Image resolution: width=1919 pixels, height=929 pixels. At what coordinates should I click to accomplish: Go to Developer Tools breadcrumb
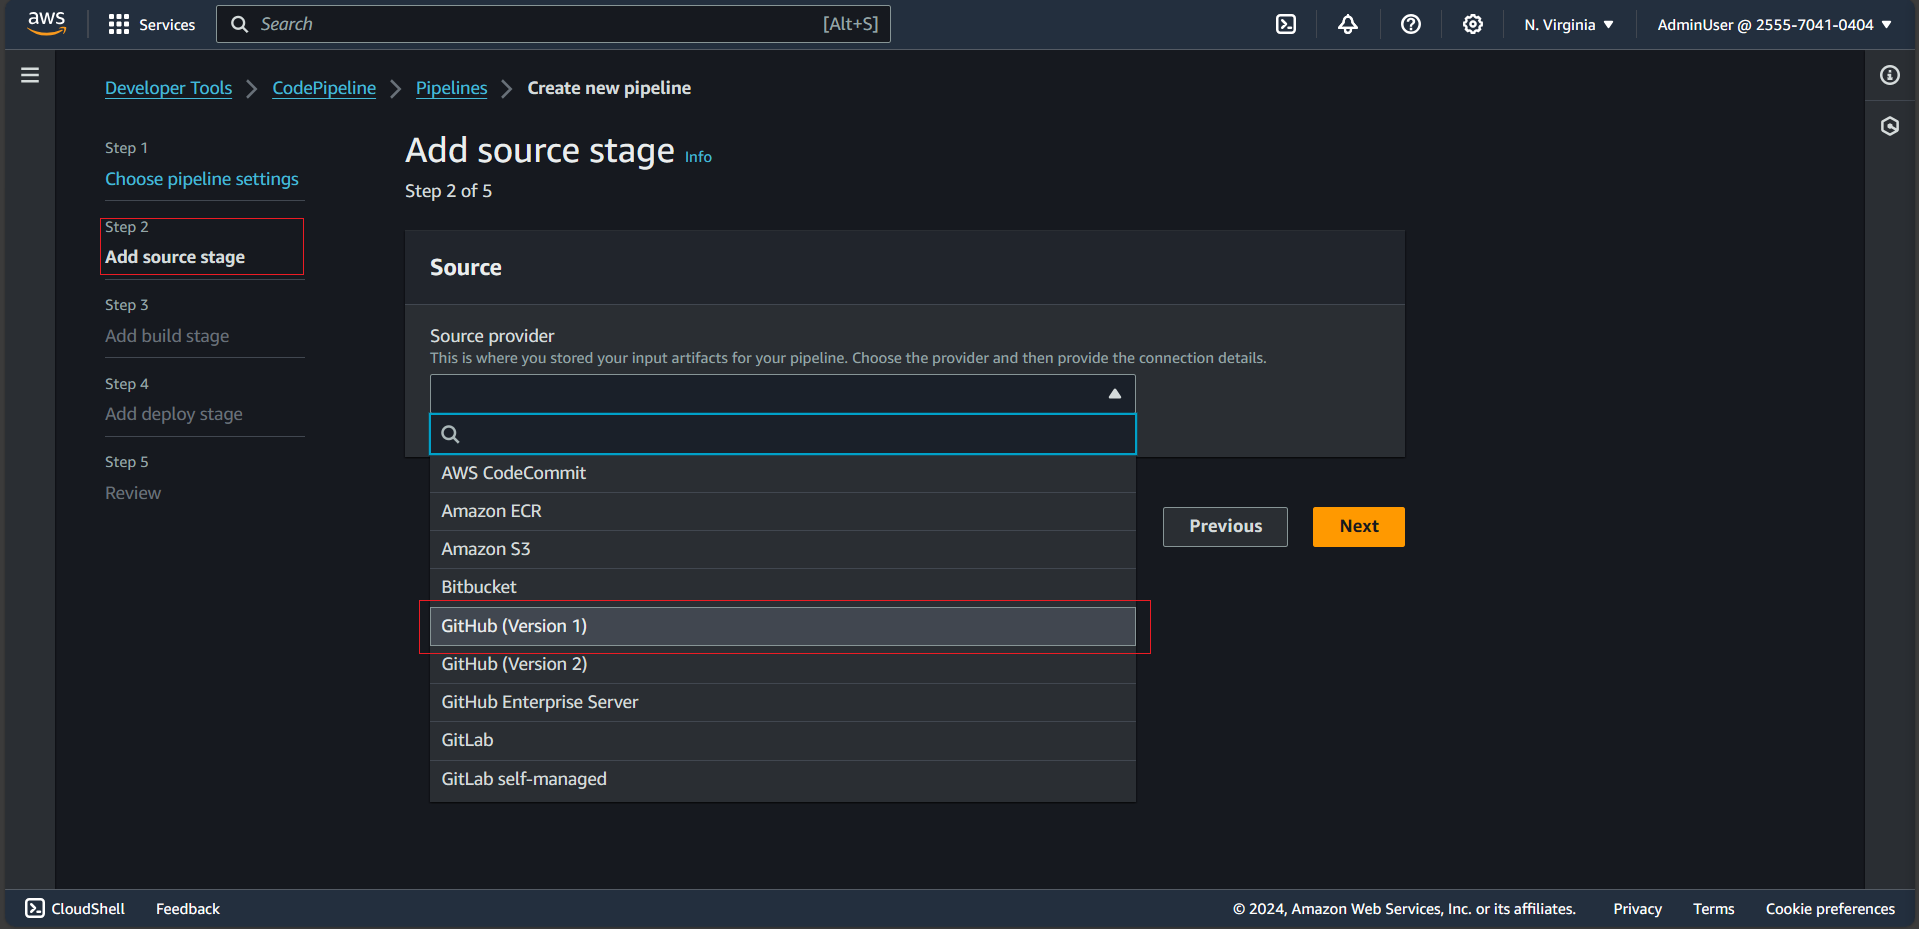tap(168, 88)
